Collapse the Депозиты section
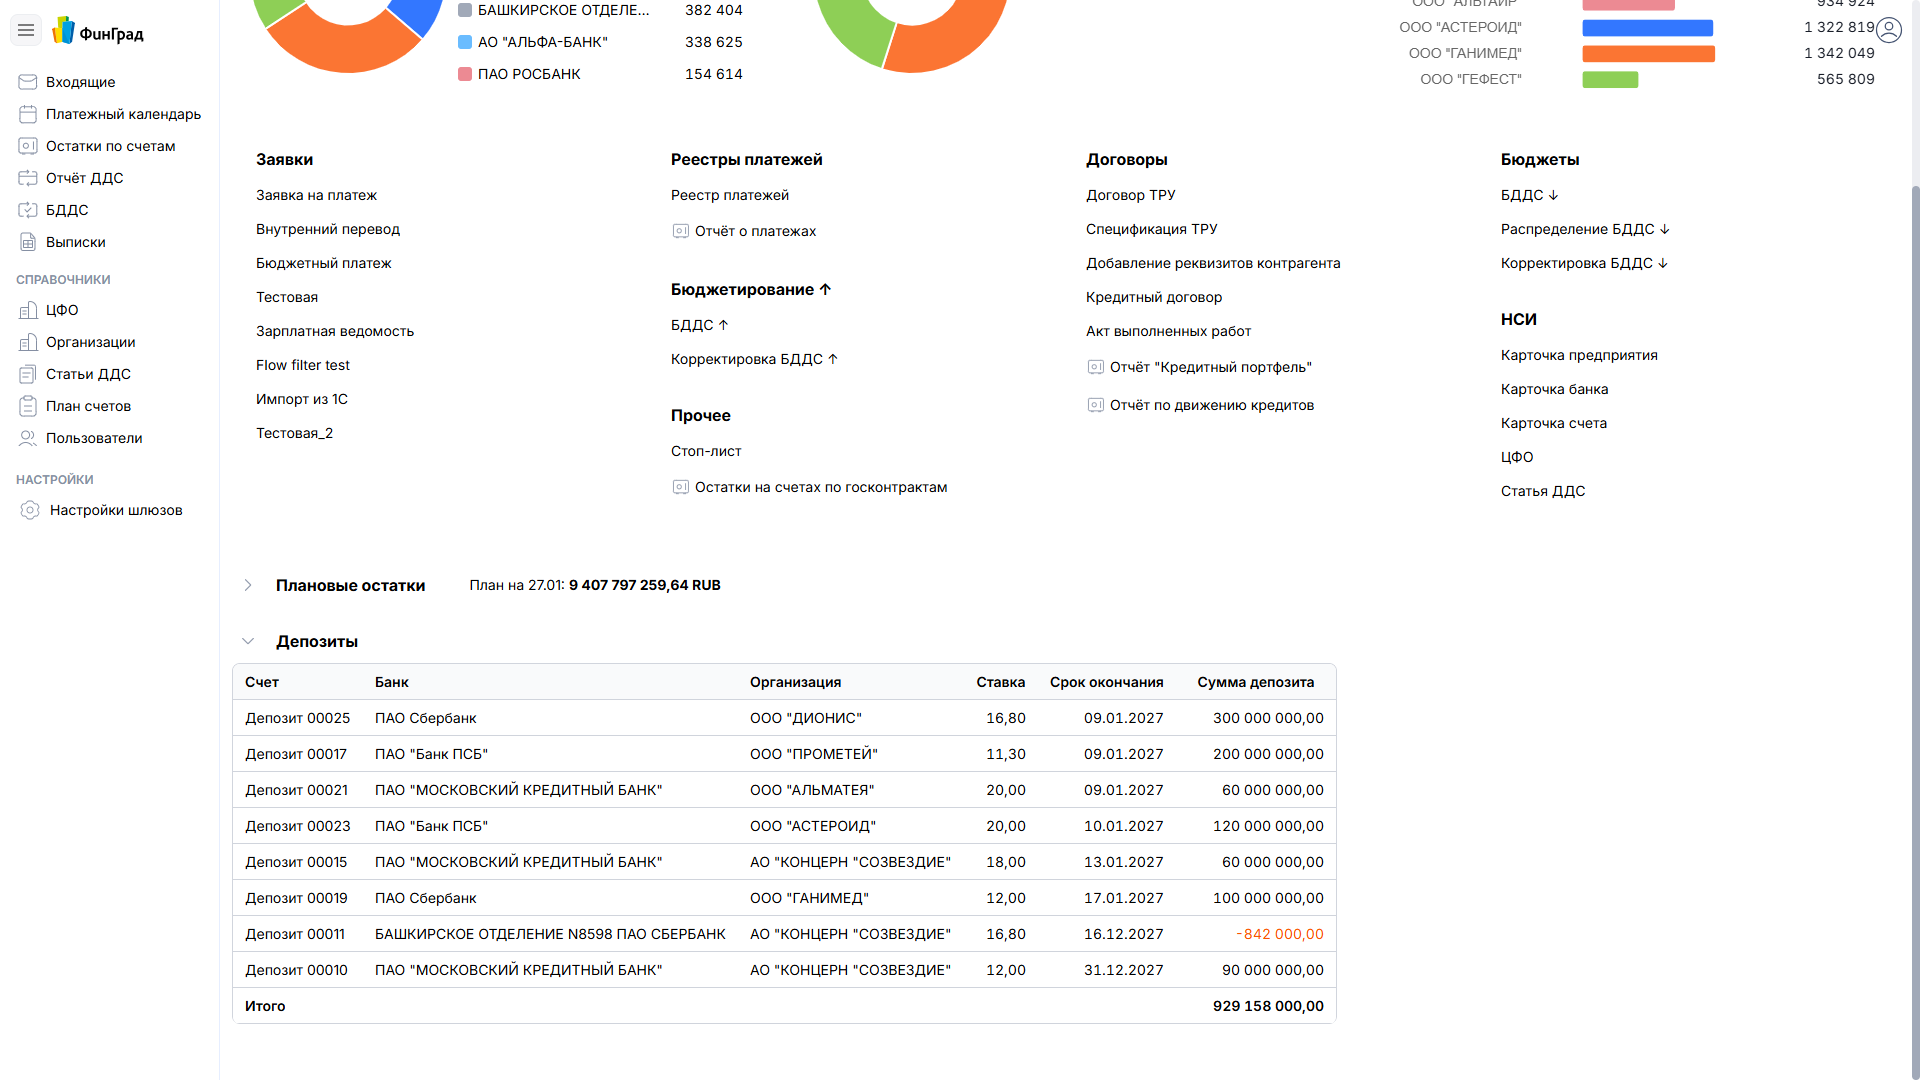1920x1080 pixels. (248, 641)
